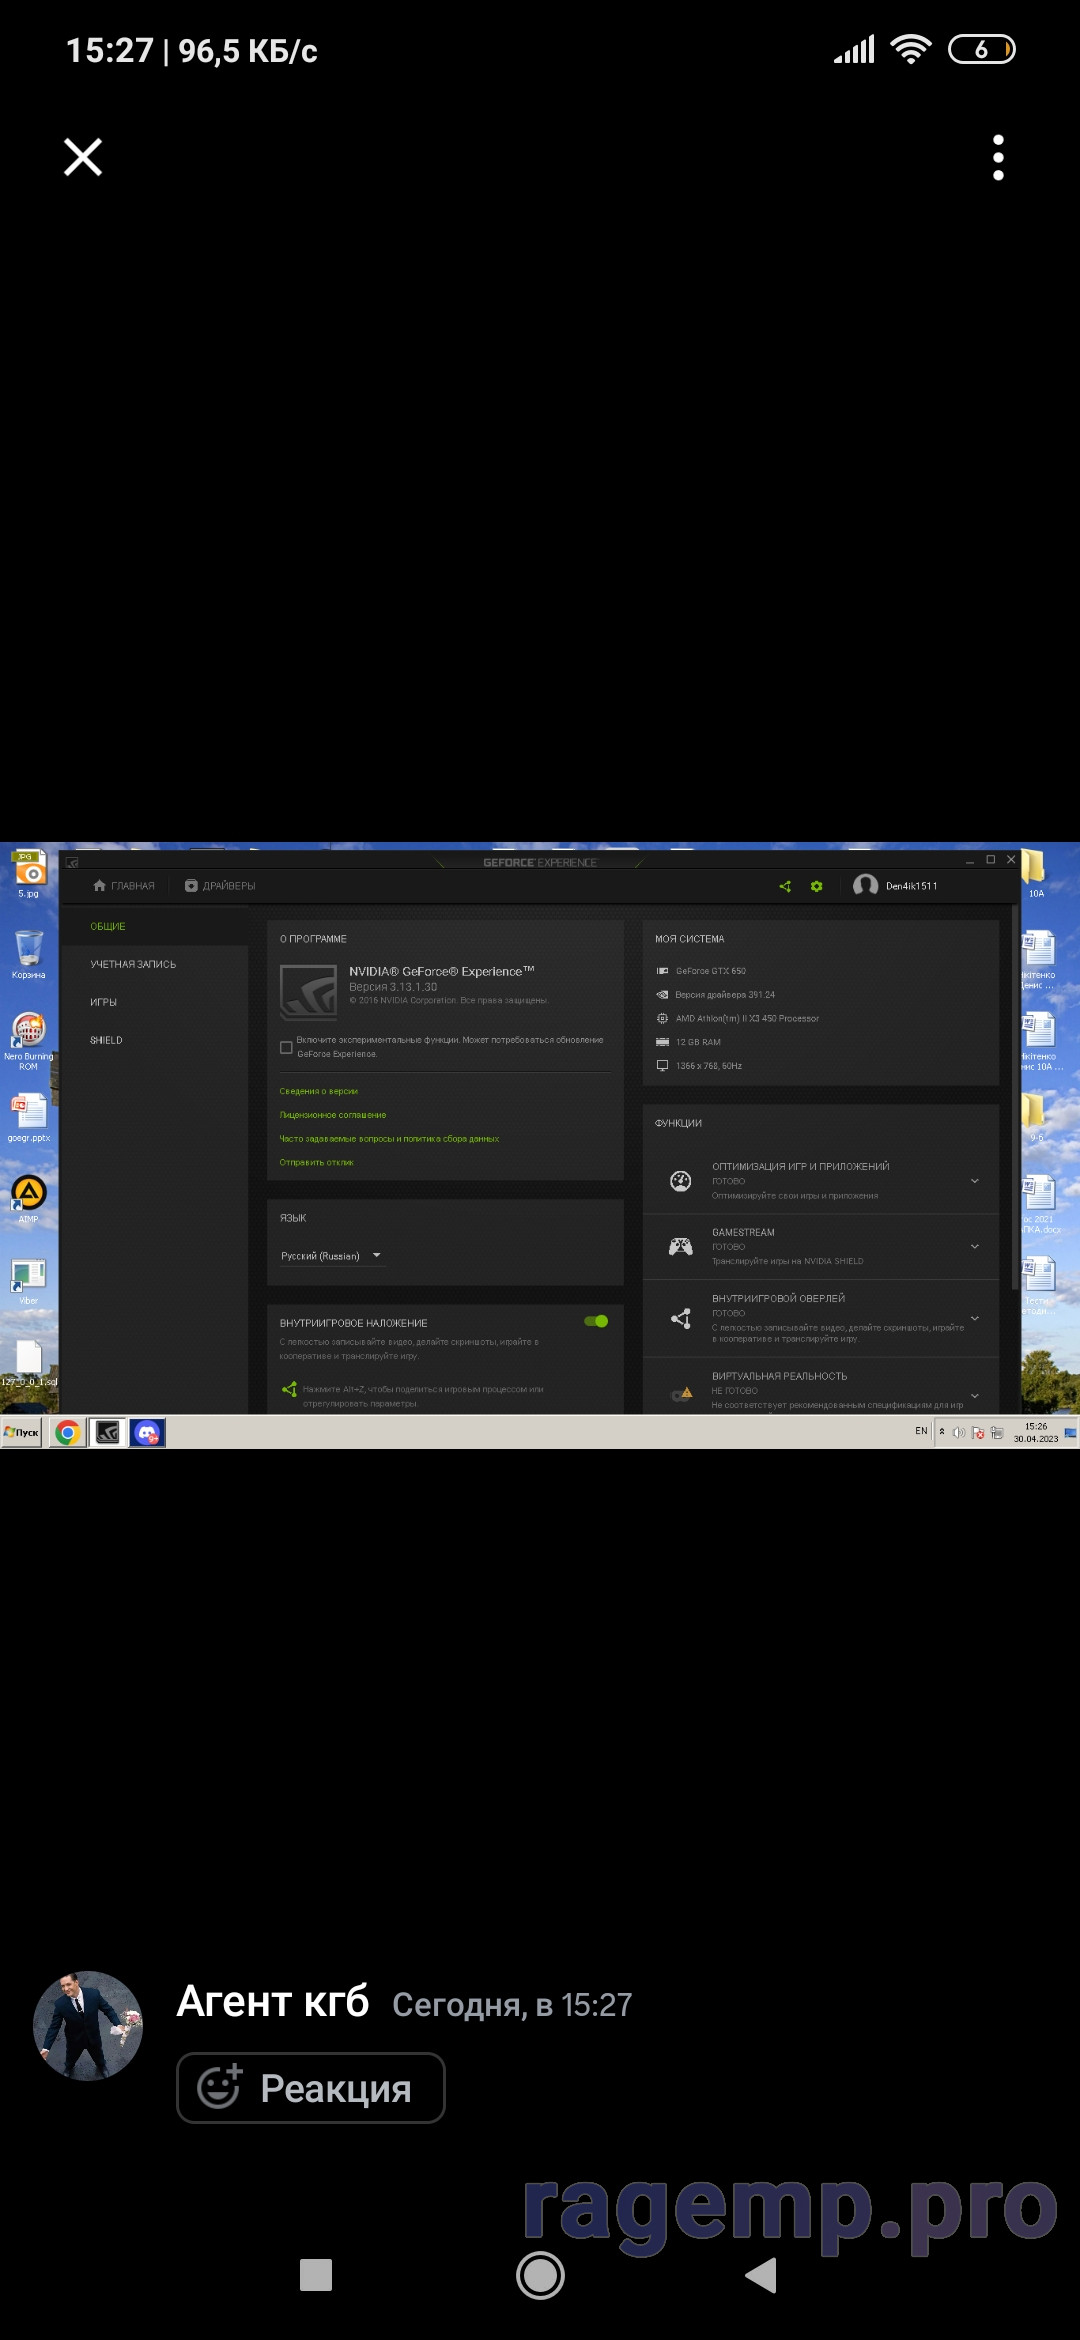Image resolution: width=1080 pixels, height=2340 pixels.
Task: Click the speedometer icon for game optimization
Action: [681, 1181]
